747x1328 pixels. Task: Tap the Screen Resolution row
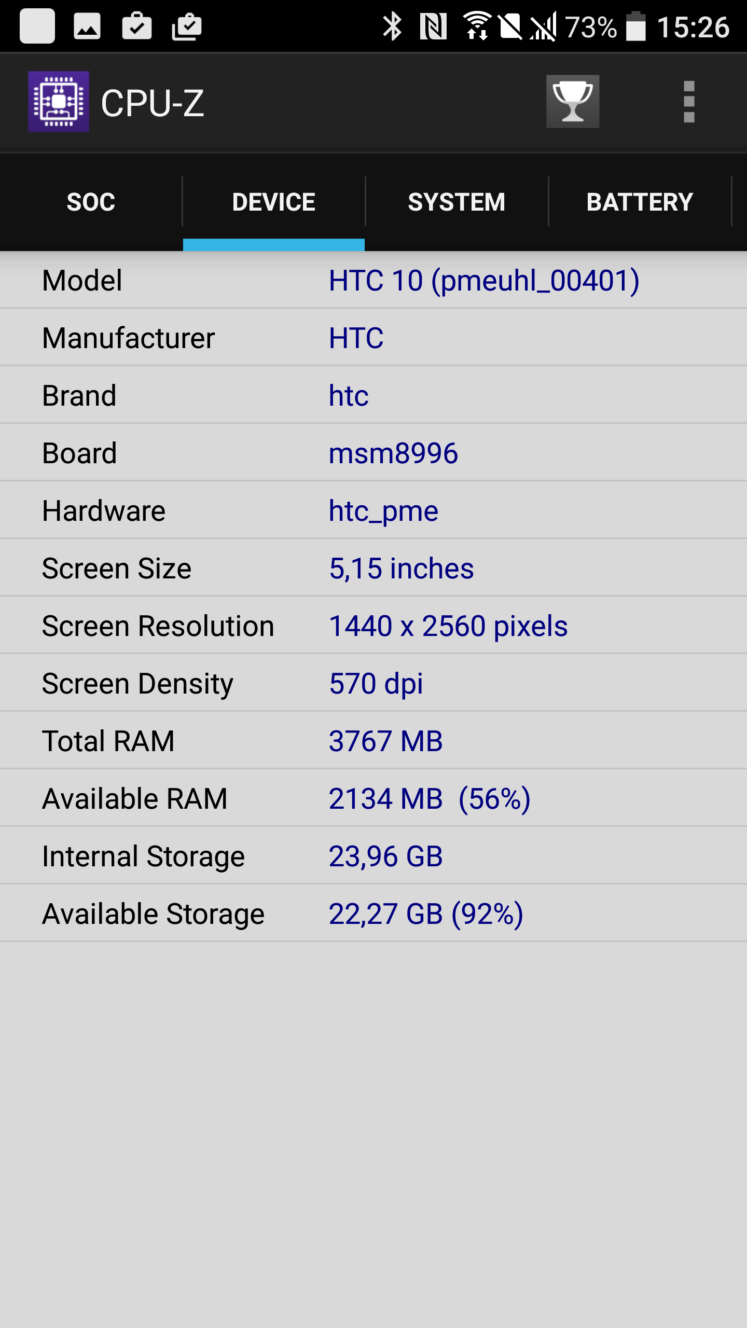tap(373, 626)
